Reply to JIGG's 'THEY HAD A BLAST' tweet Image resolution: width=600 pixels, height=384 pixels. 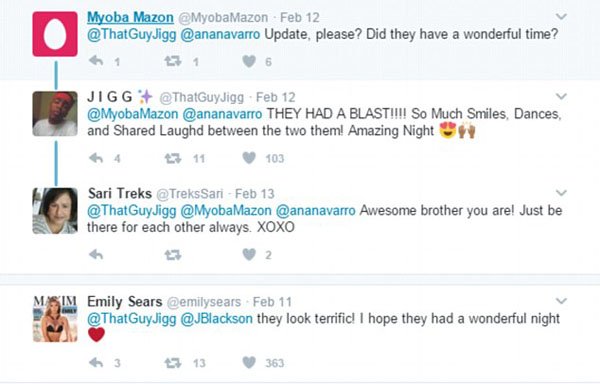click(96, 158)
